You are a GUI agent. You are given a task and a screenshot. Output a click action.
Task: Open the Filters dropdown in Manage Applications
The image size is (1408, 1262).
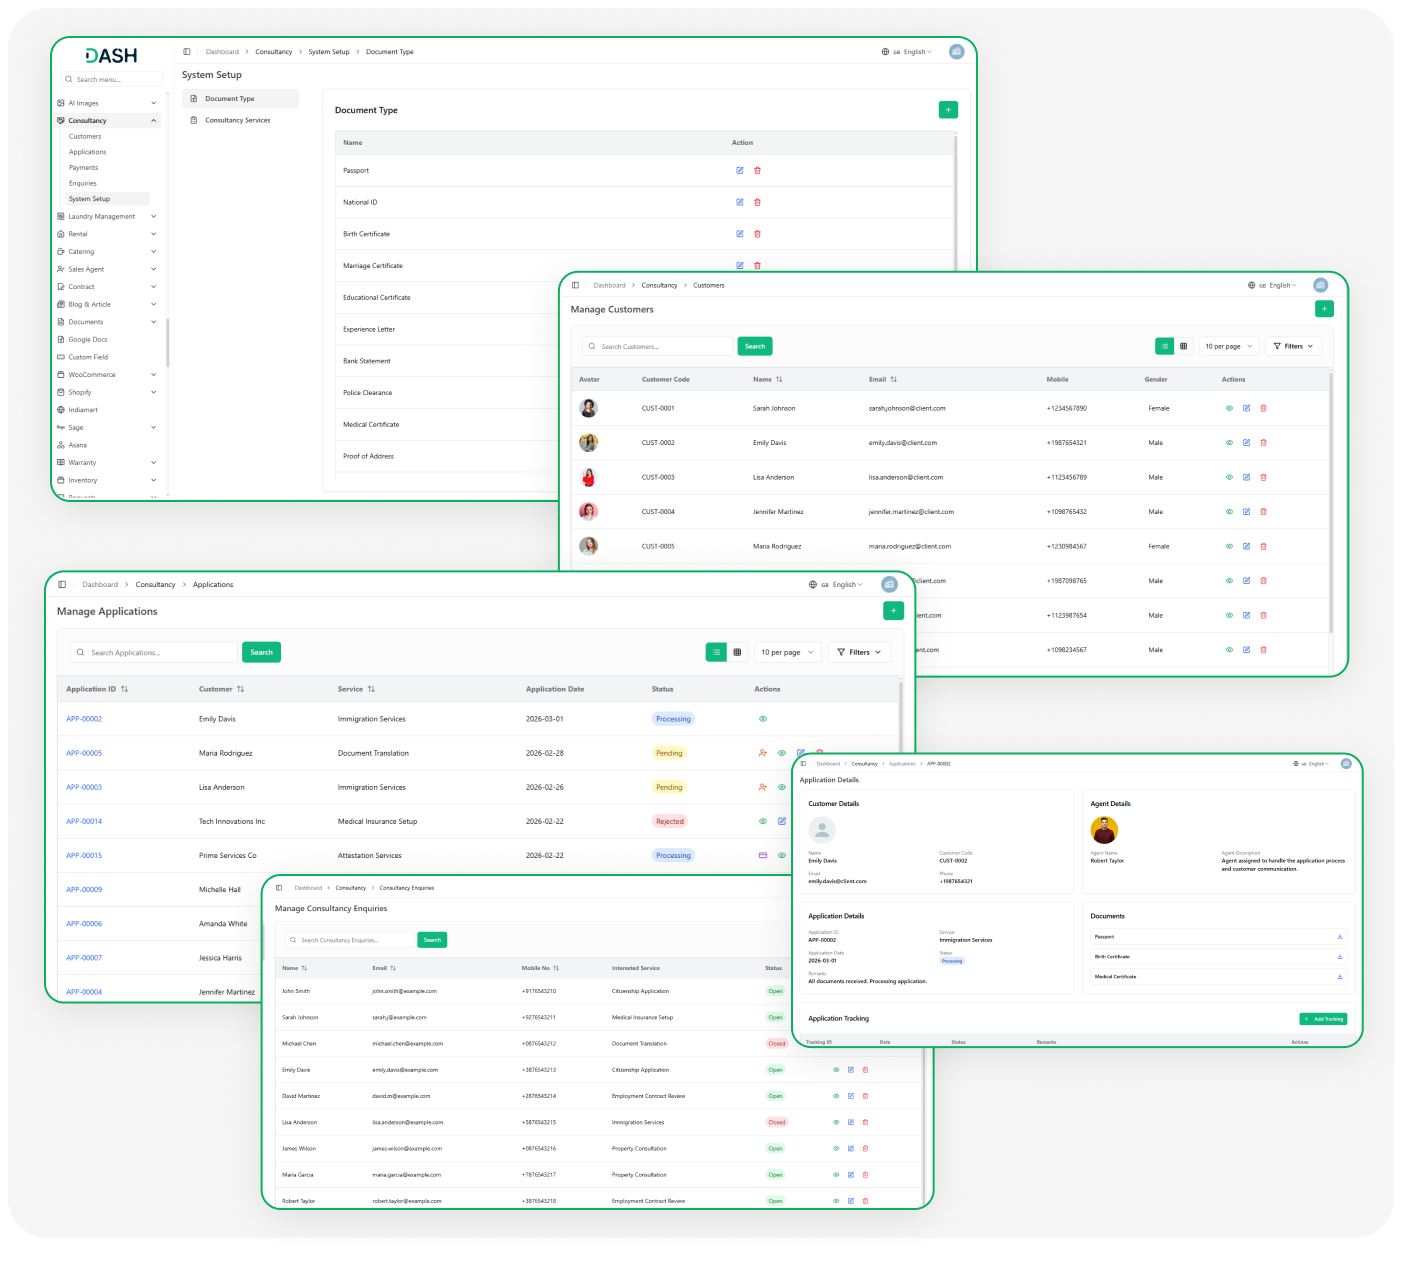(859, 652)
